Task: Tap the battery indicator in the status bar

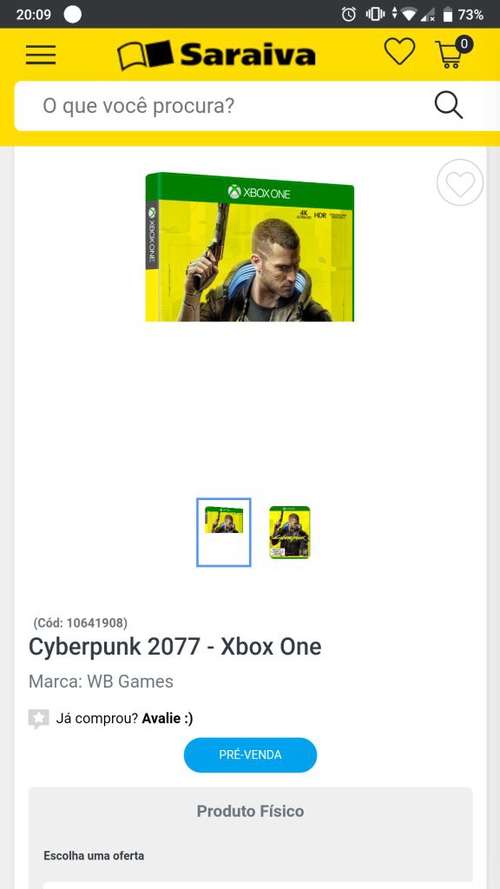Action: (x=448, y=14)
